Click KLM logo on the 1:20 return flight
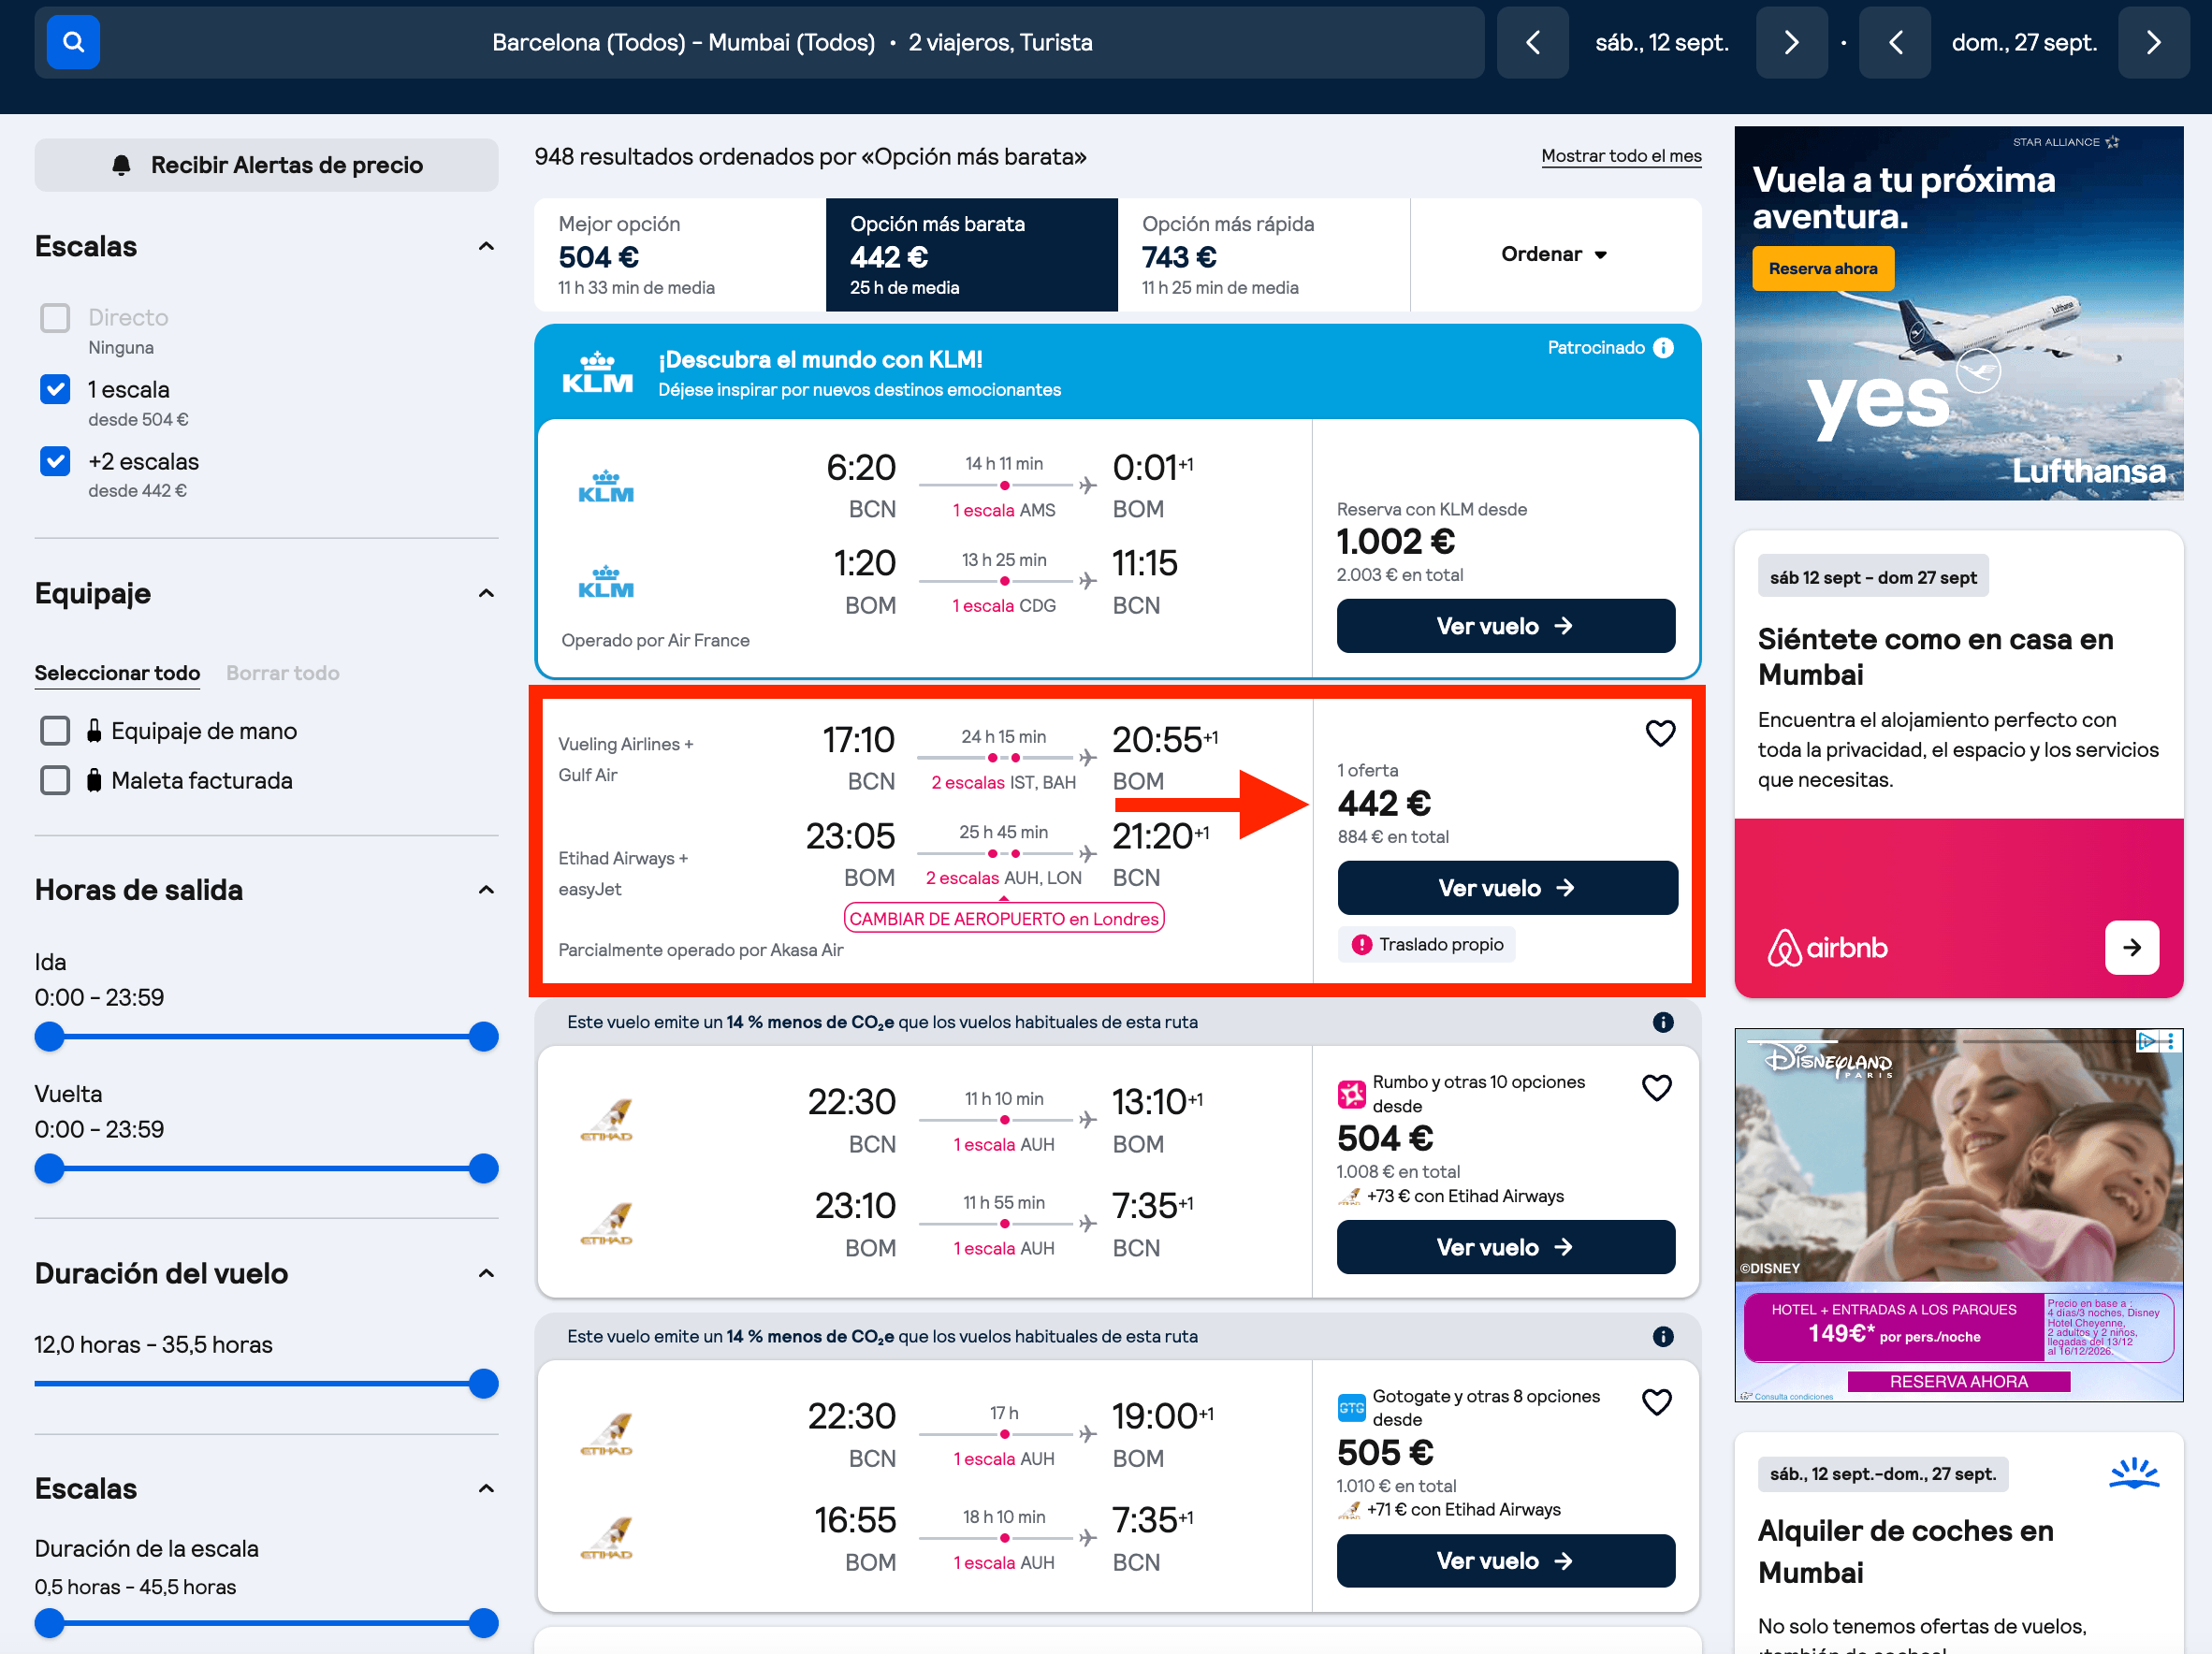The height and width of the screenshot is (1654, 2212). pyautogui.click(x=606, y=582)
